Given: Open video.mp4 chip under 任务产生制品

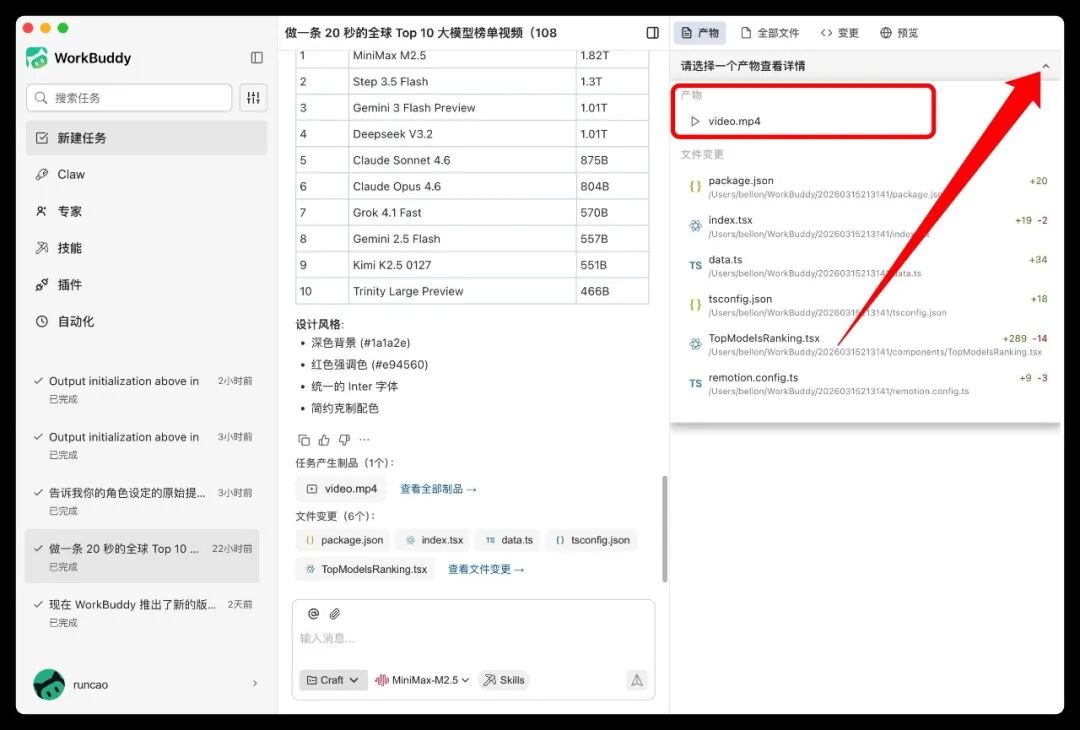Looking at the screenshot, I should click(x=342, y=489).
